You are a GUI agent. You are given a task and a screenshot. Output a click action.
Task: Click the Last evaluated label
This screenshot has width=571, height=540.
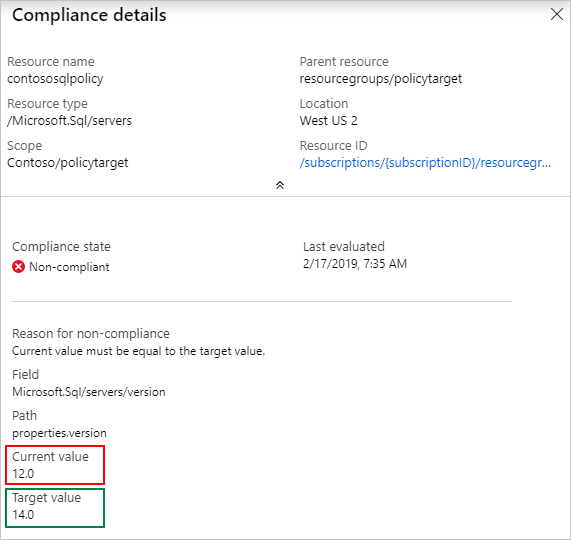pyautogui.click(x=344, y=247)
